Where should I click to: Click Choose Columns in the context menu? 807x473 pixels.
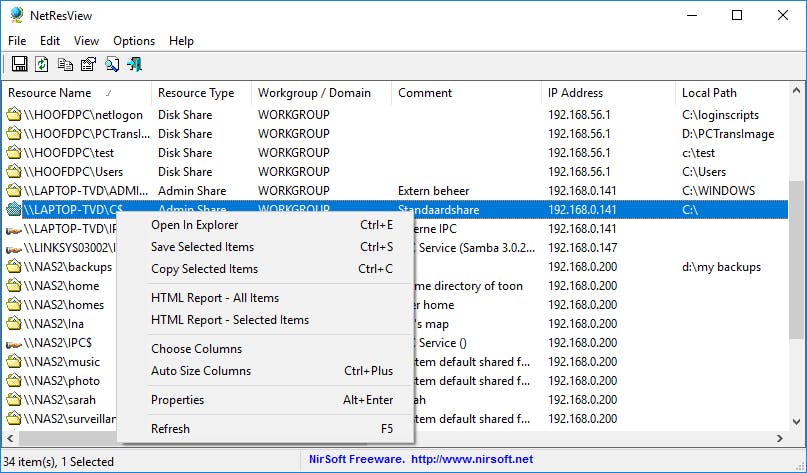(196, 349)
